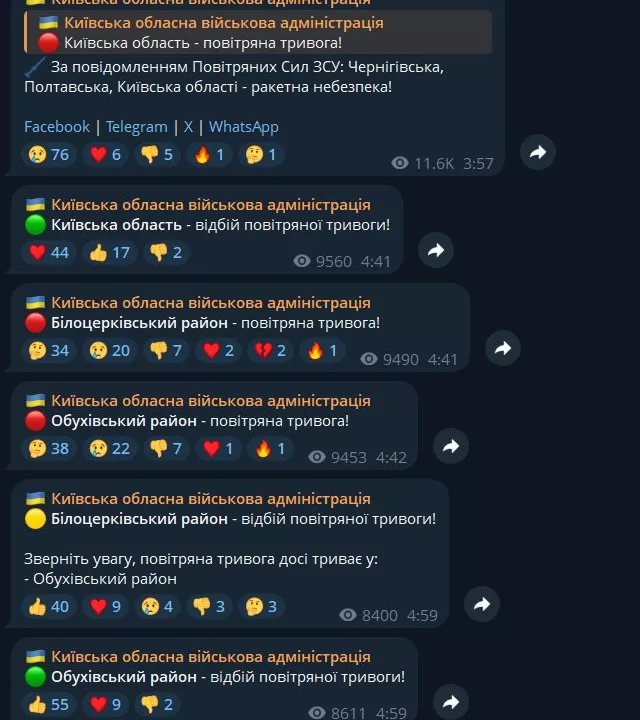Toggle thumbs up reaction showing 40
Image resolution: width=640 pixels, height=720 pixels.
[49, 607]
